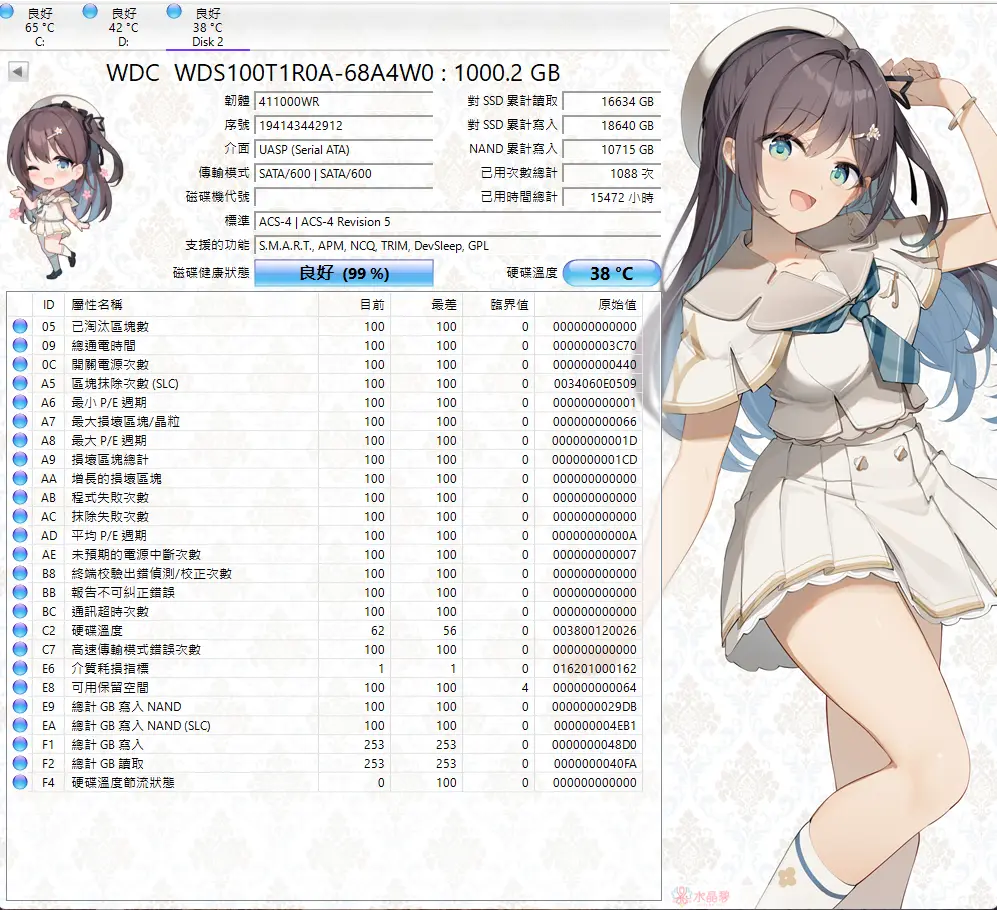This screenshot has width=997, height=910.
Task: Click the status orb above D: drive
Action: coord(91,11)
